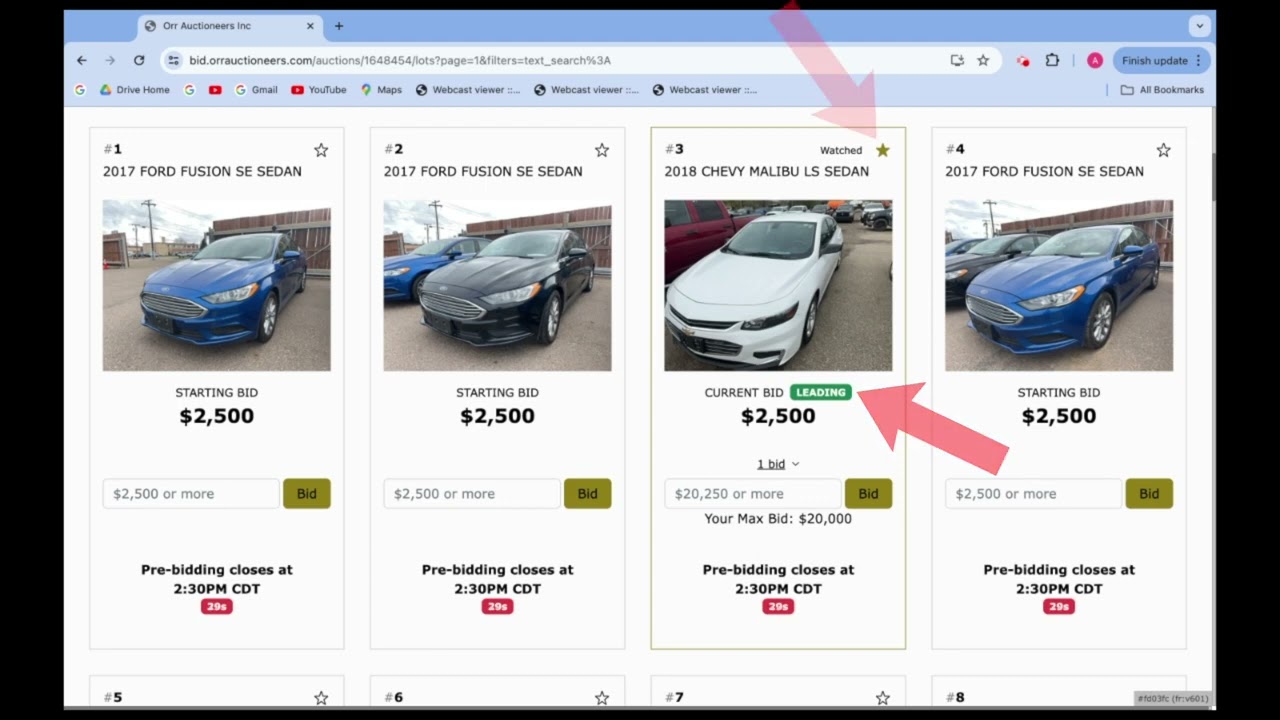Open the Chrome profile avatar

click(x=1094, y=60)
